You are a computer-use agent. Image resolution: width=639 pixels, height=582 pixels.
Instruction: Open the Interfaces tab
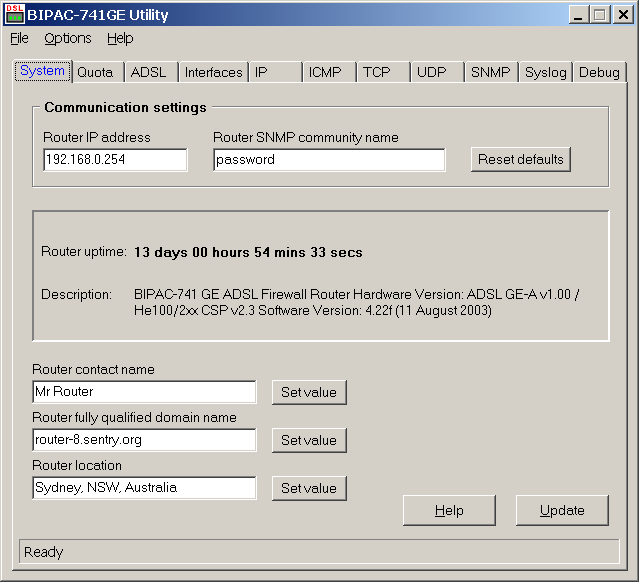(x=214, y=72)
